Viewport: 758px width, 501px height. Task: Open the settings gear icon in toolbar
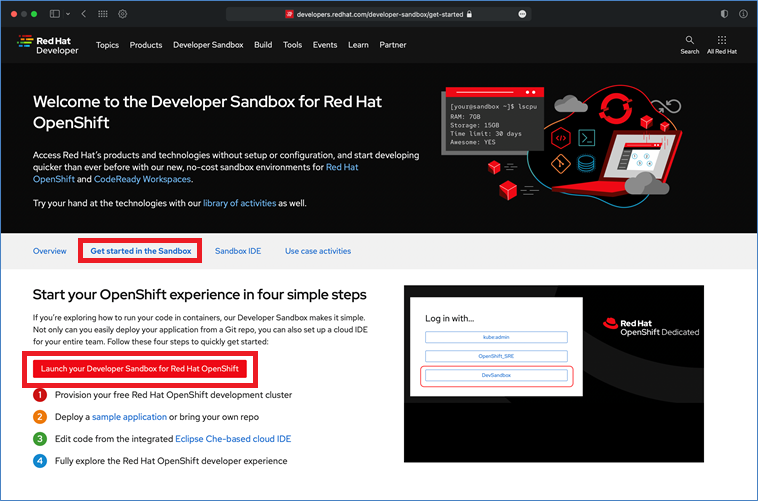tap(123, 14)
